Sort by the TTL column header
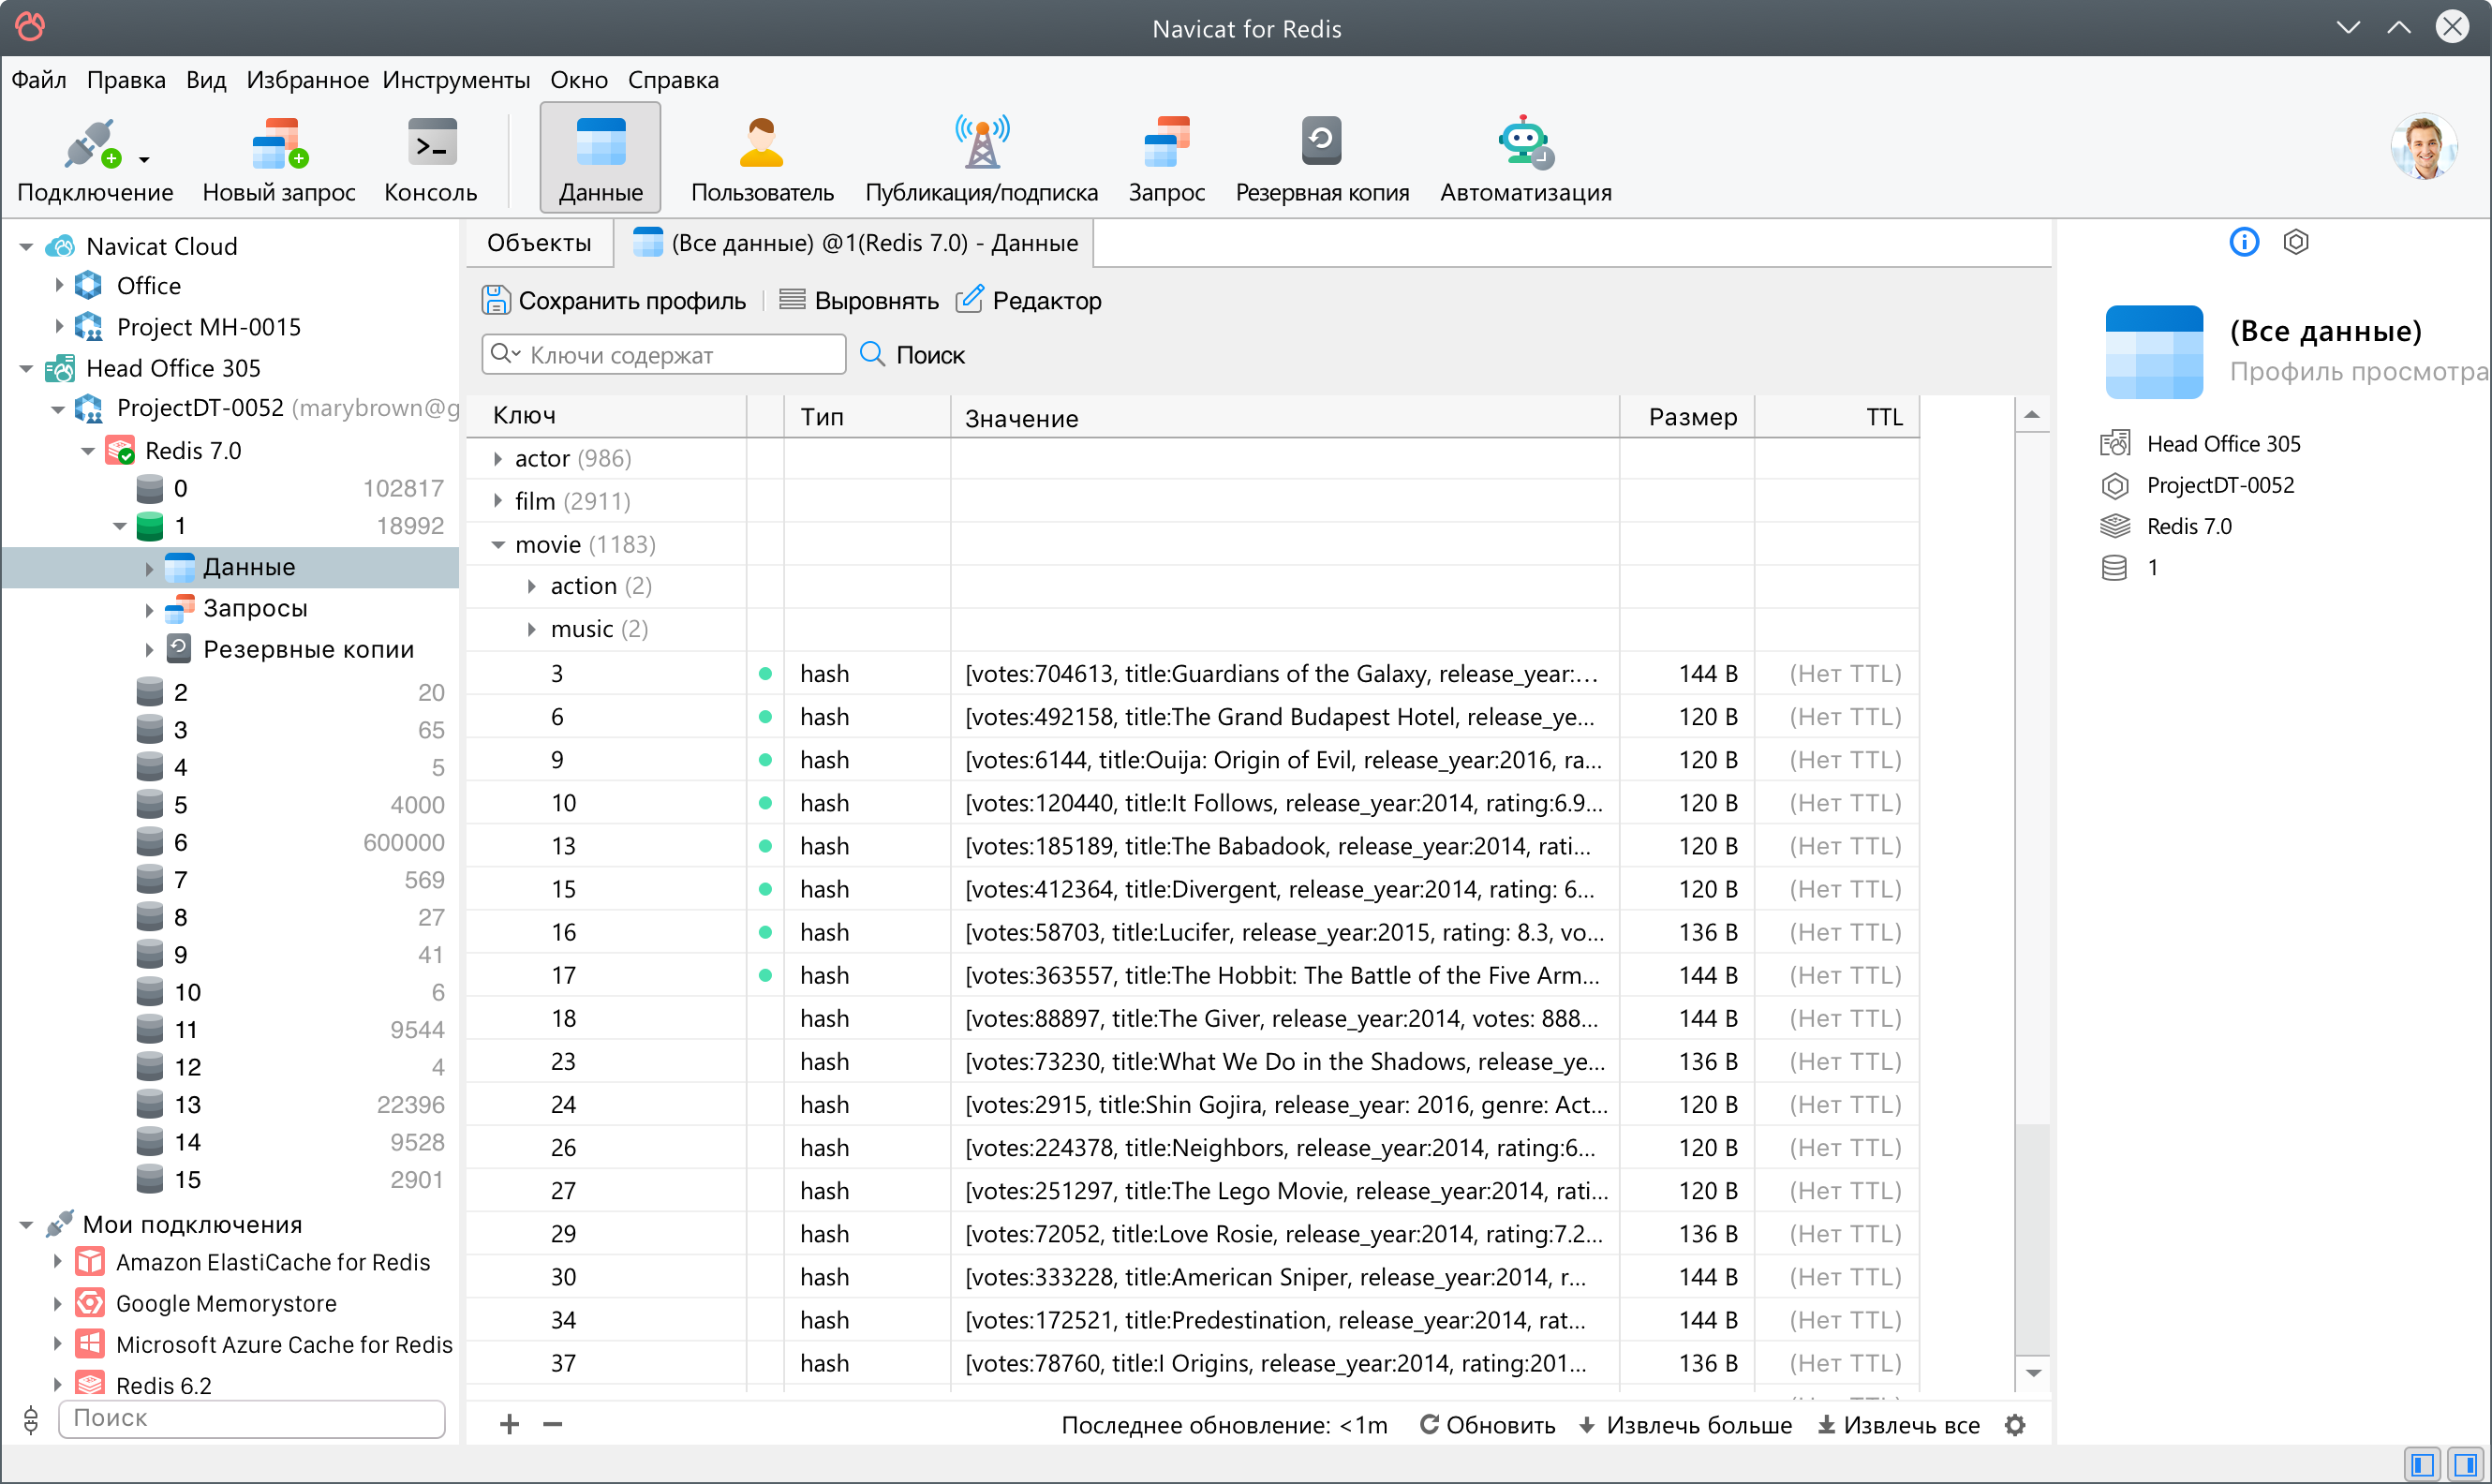 click(x=1837, y=417)
